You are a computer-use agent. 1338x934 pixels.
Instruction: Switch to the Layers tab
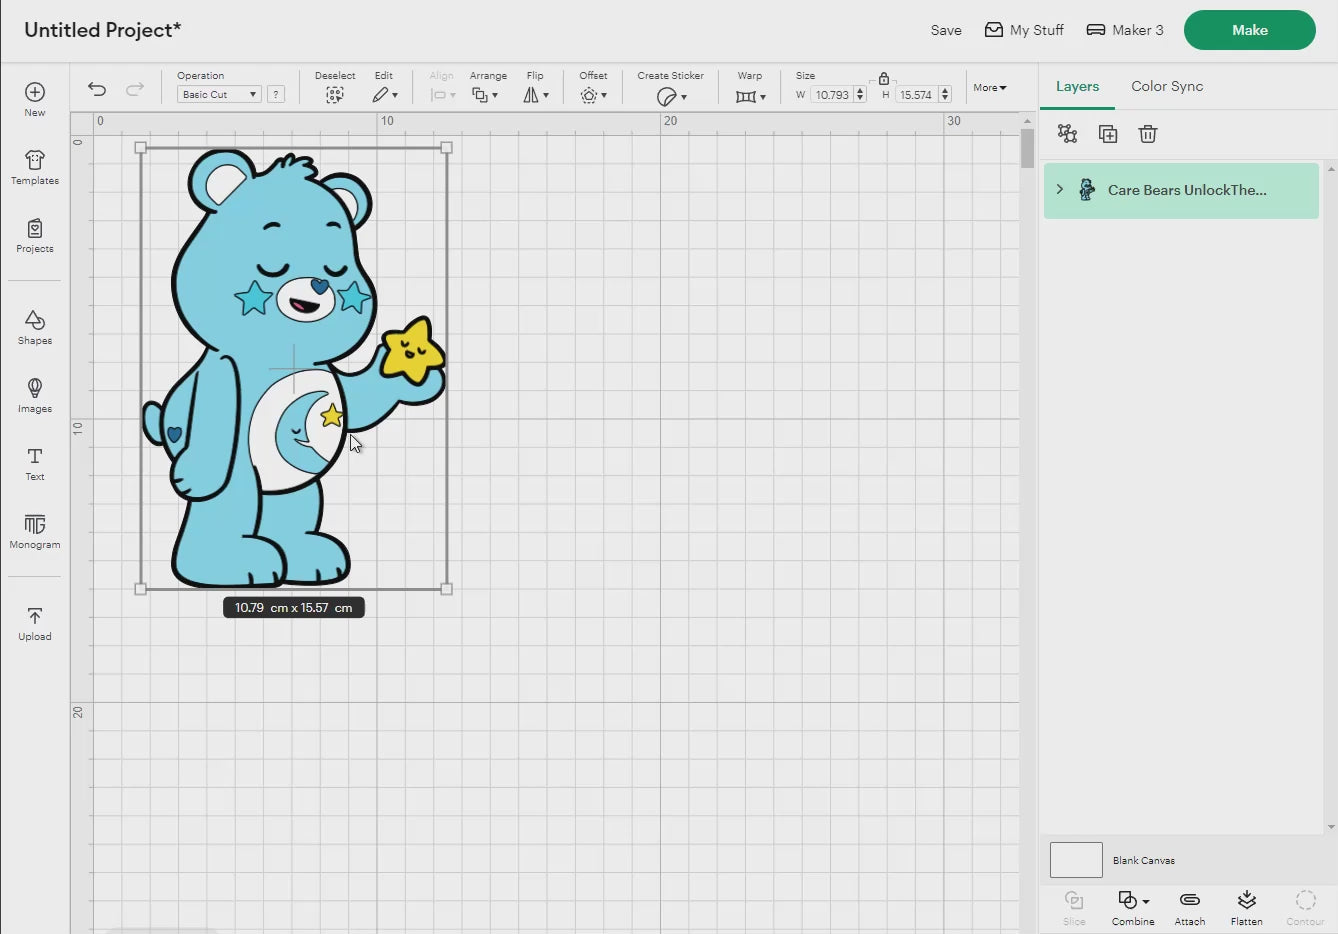[1077, 86]
